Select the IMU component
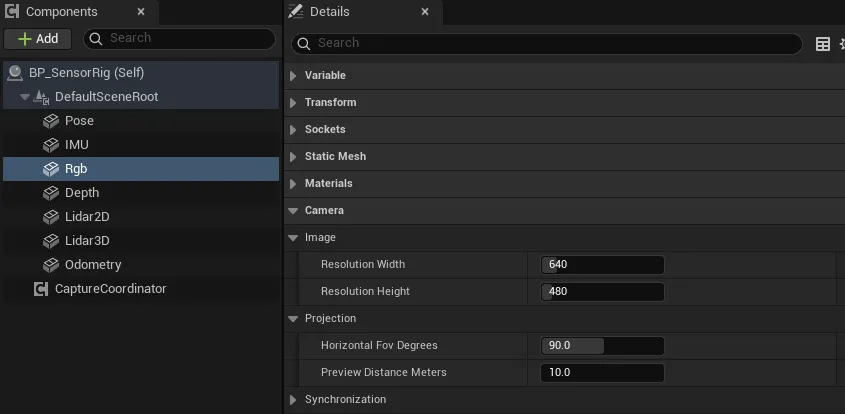Screen dimensions: 845x414 [x=141, y=145]
